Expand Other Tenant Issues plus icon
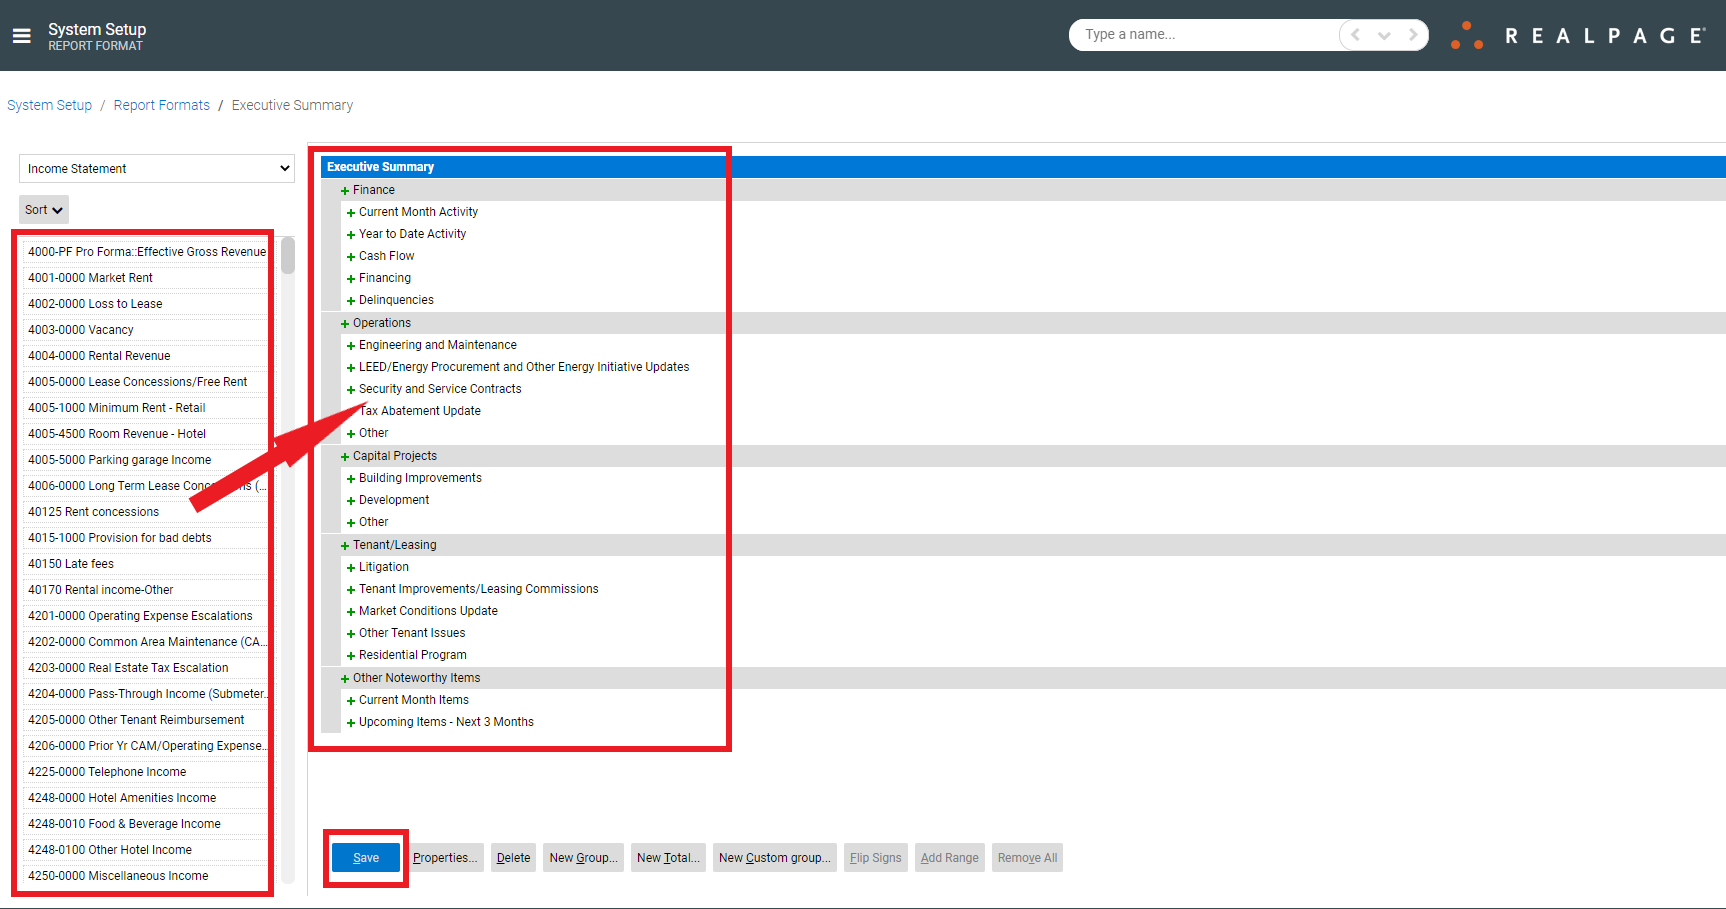 coord(351,634)
